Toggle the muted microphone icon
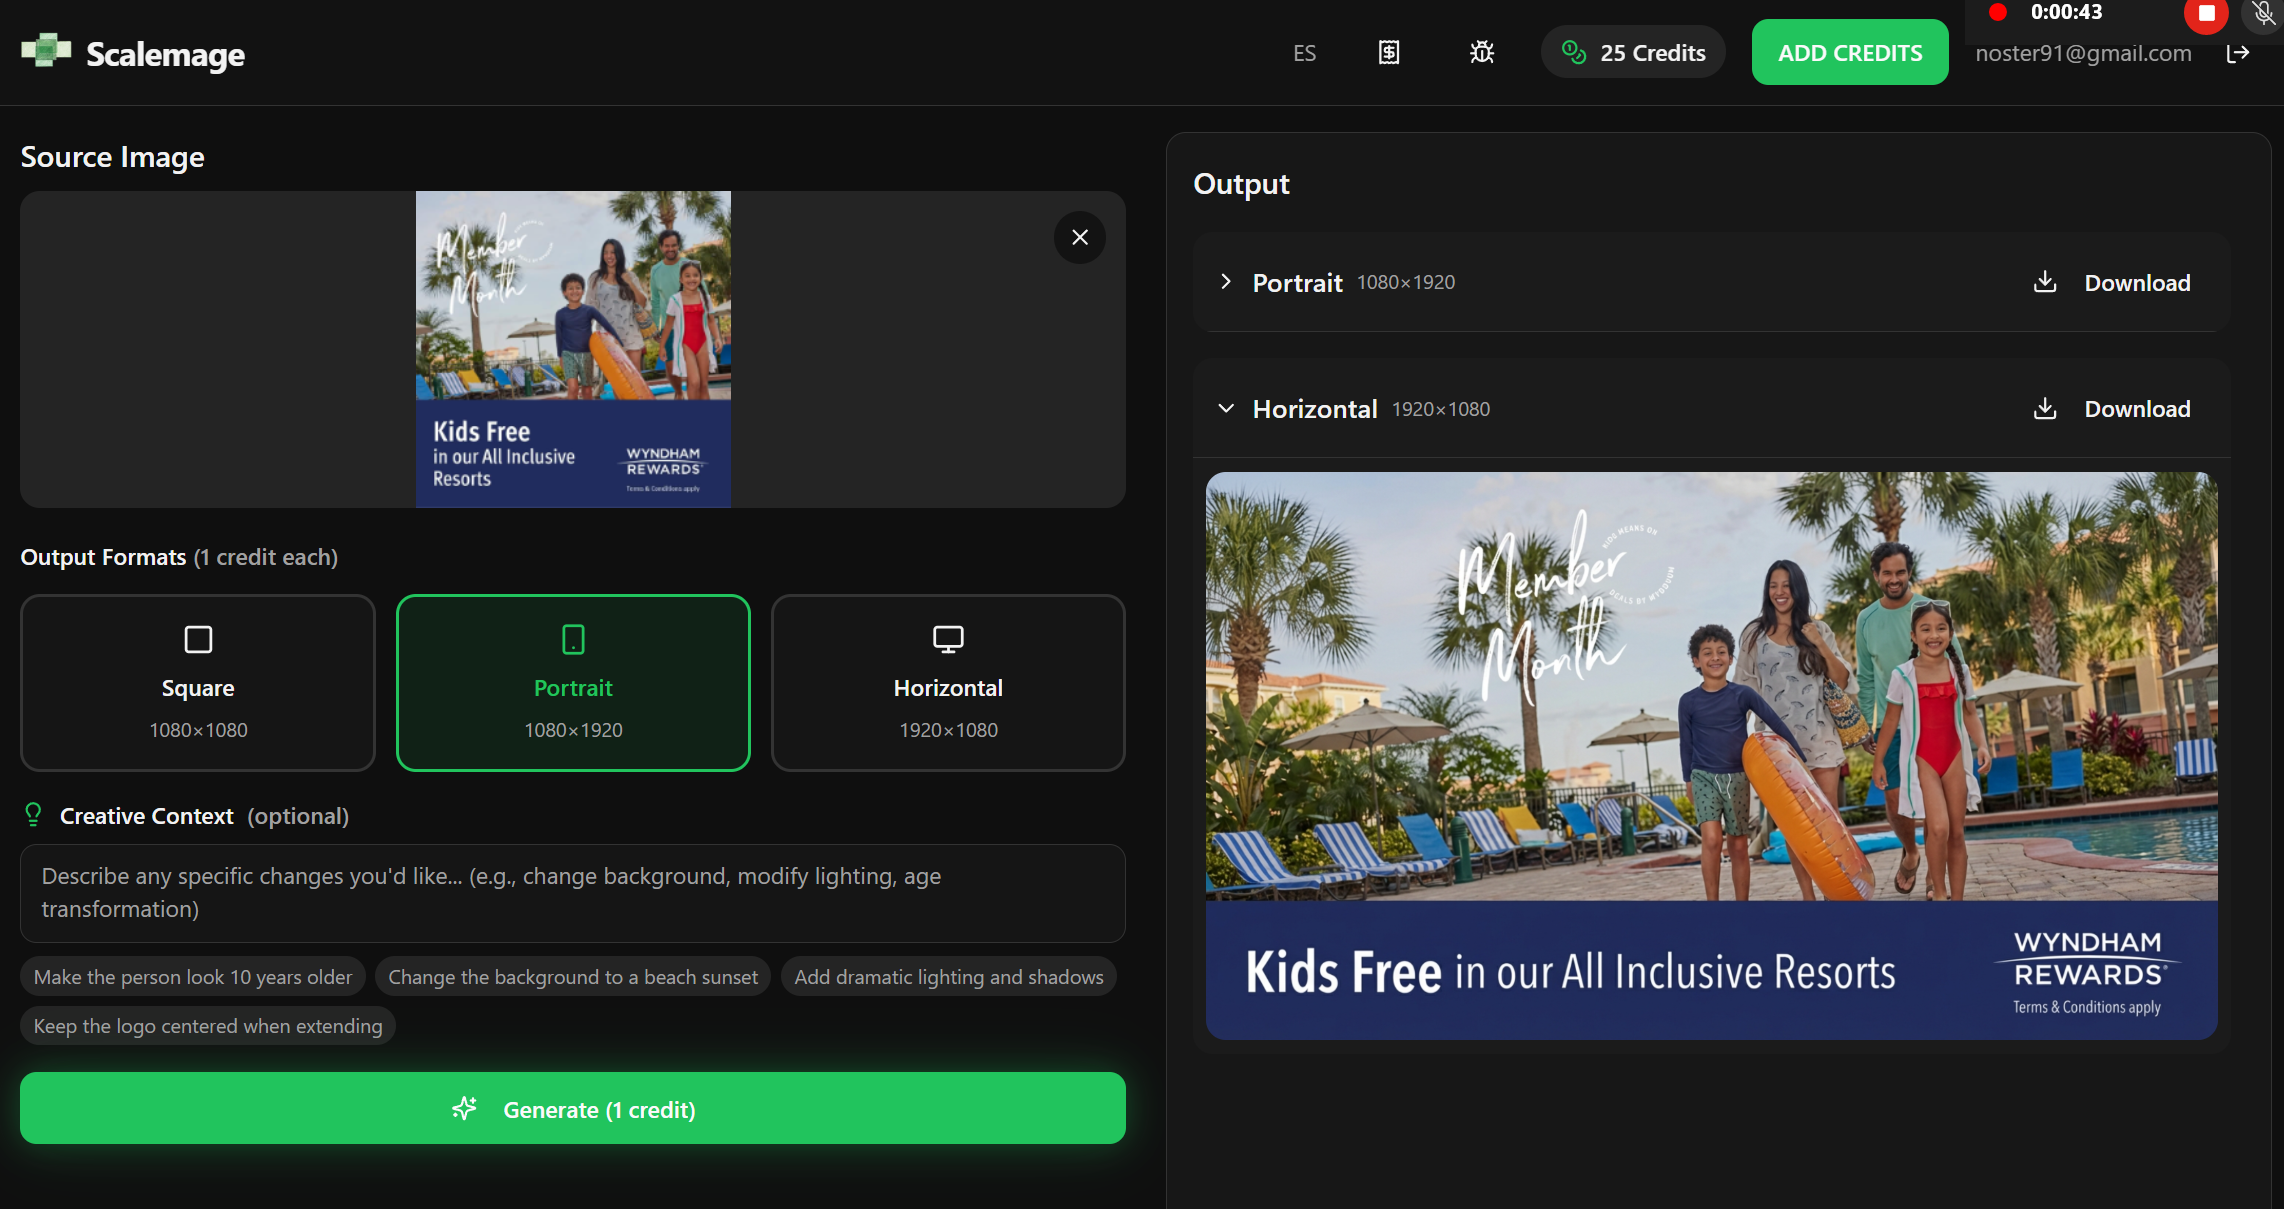This screenshot has width=2284, height=1209. click(2263, 13)
